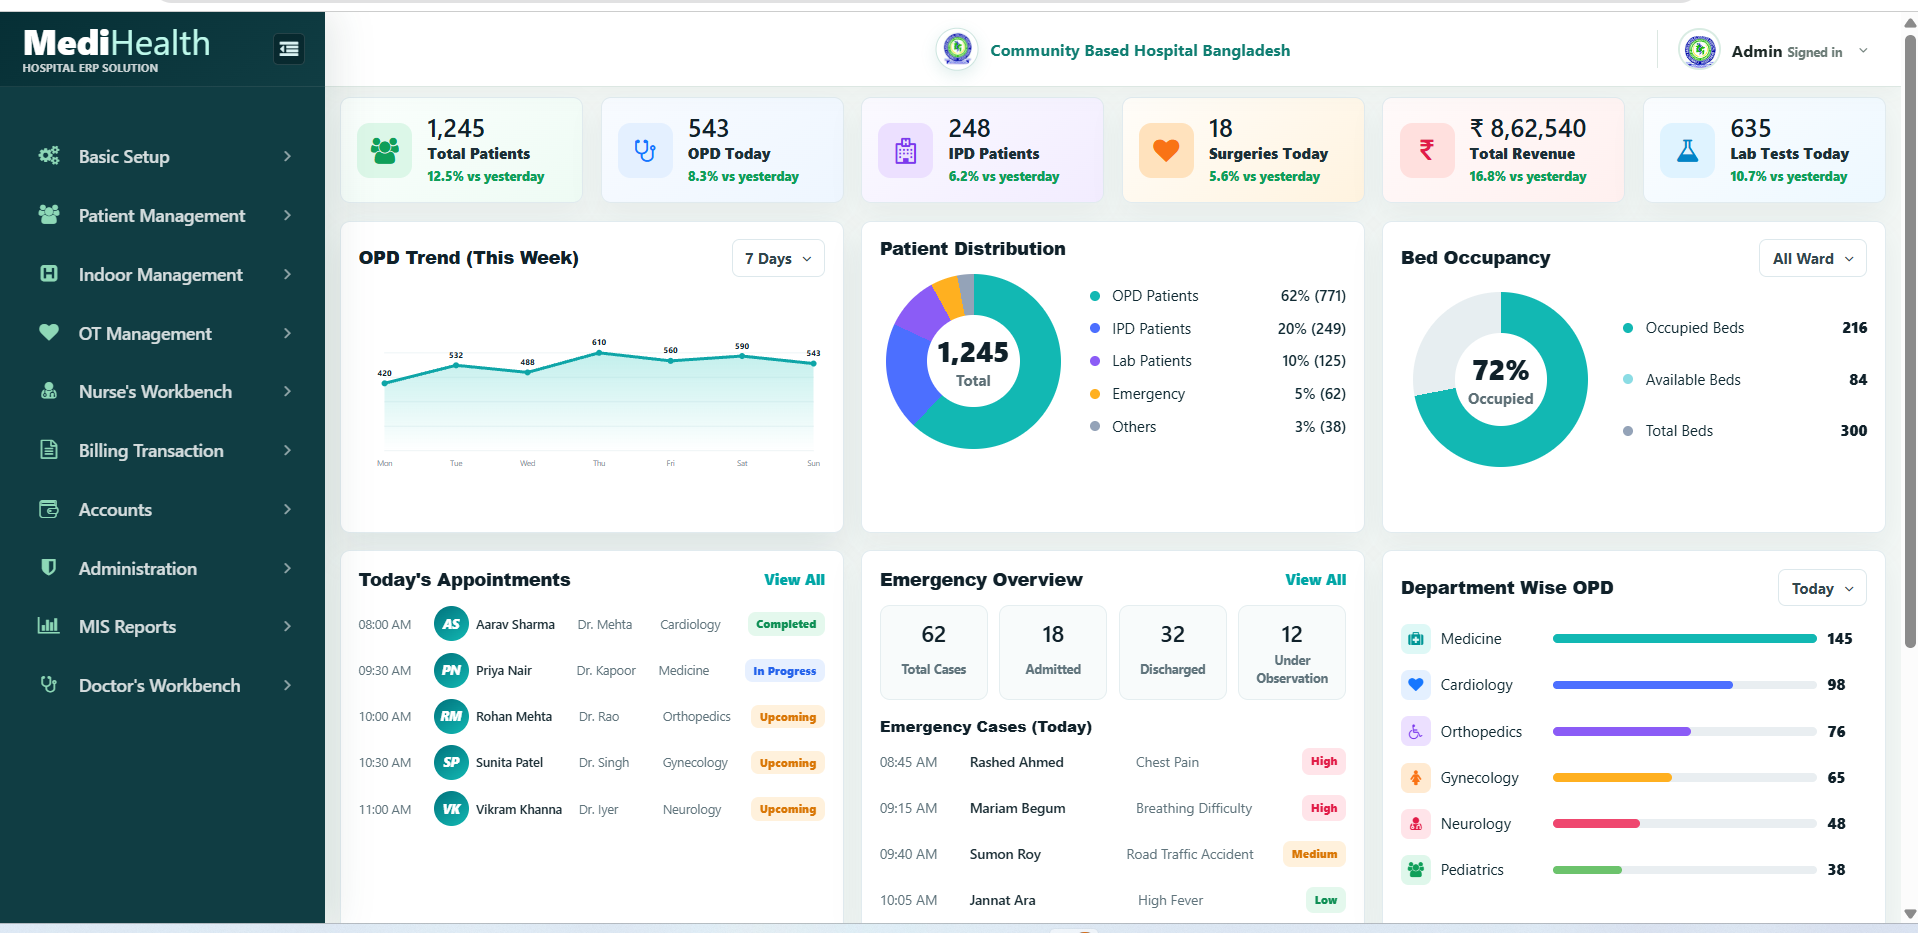Click the Lab Tests flask icon

(1687, 150)
